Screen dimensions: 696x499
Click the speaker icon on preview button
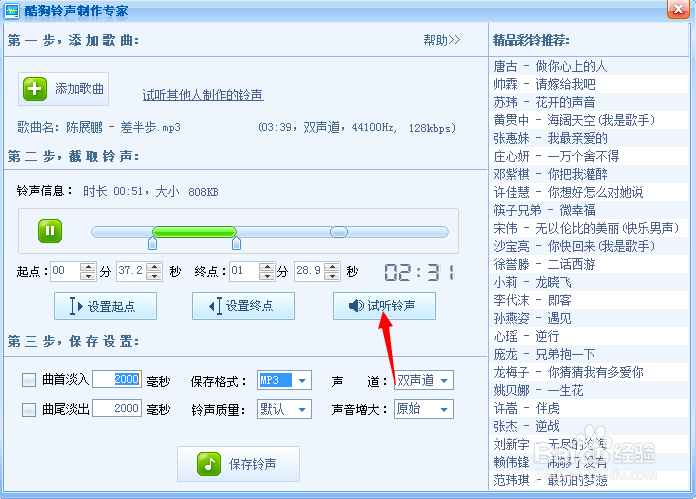[356, 305]
